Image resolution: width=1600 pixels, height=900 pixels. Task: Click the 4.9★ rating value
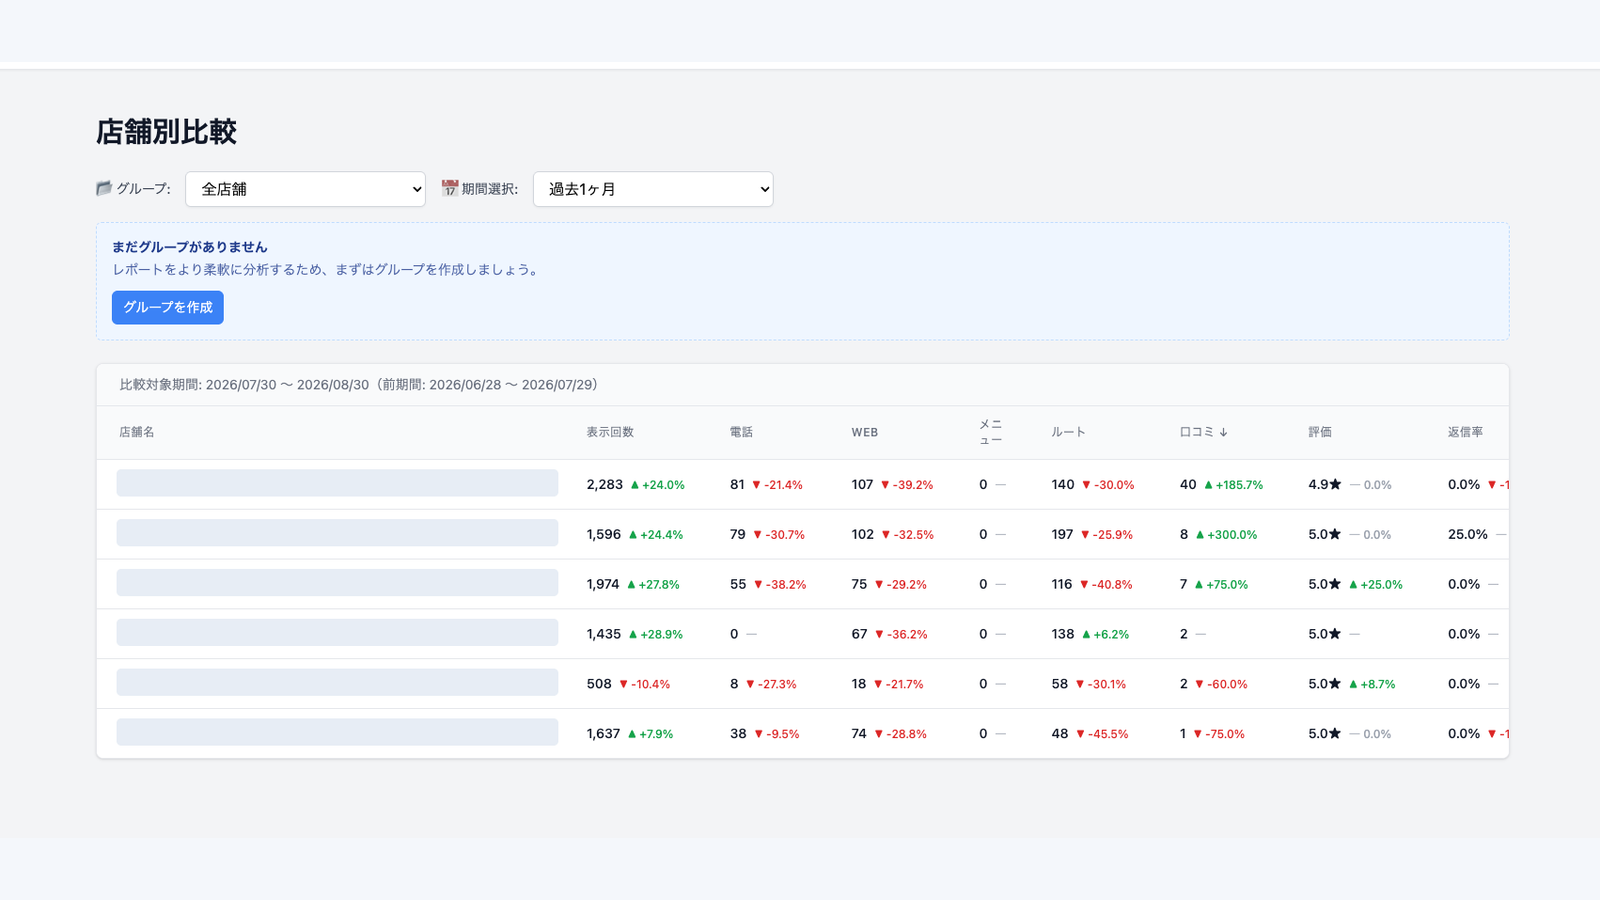[1325, 484]
